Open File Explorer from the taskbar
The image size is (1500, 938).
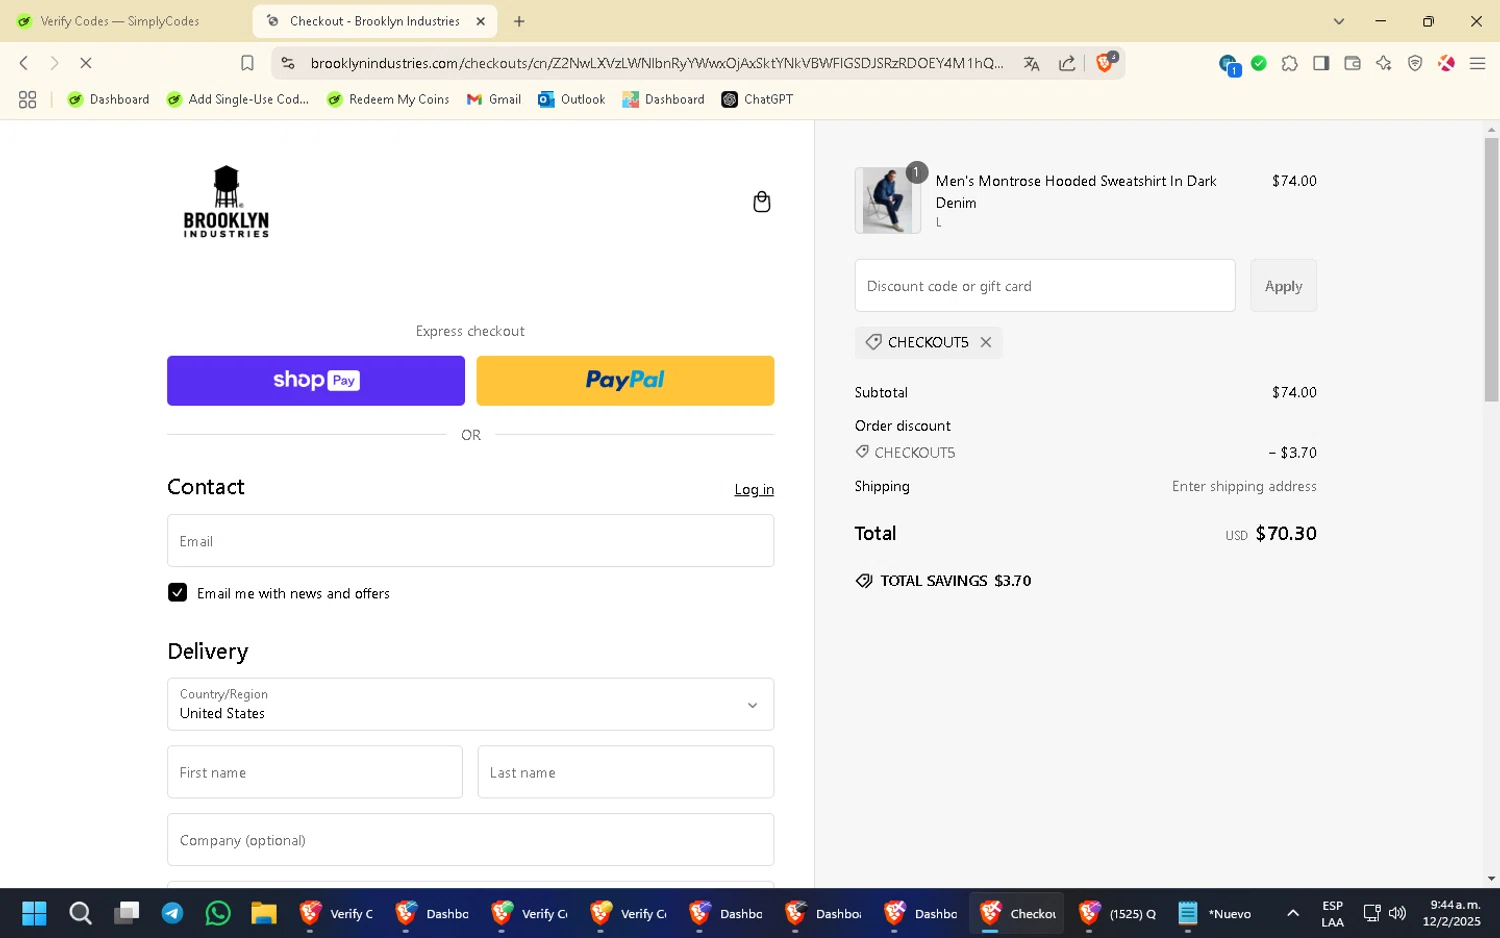pos(263,913)
